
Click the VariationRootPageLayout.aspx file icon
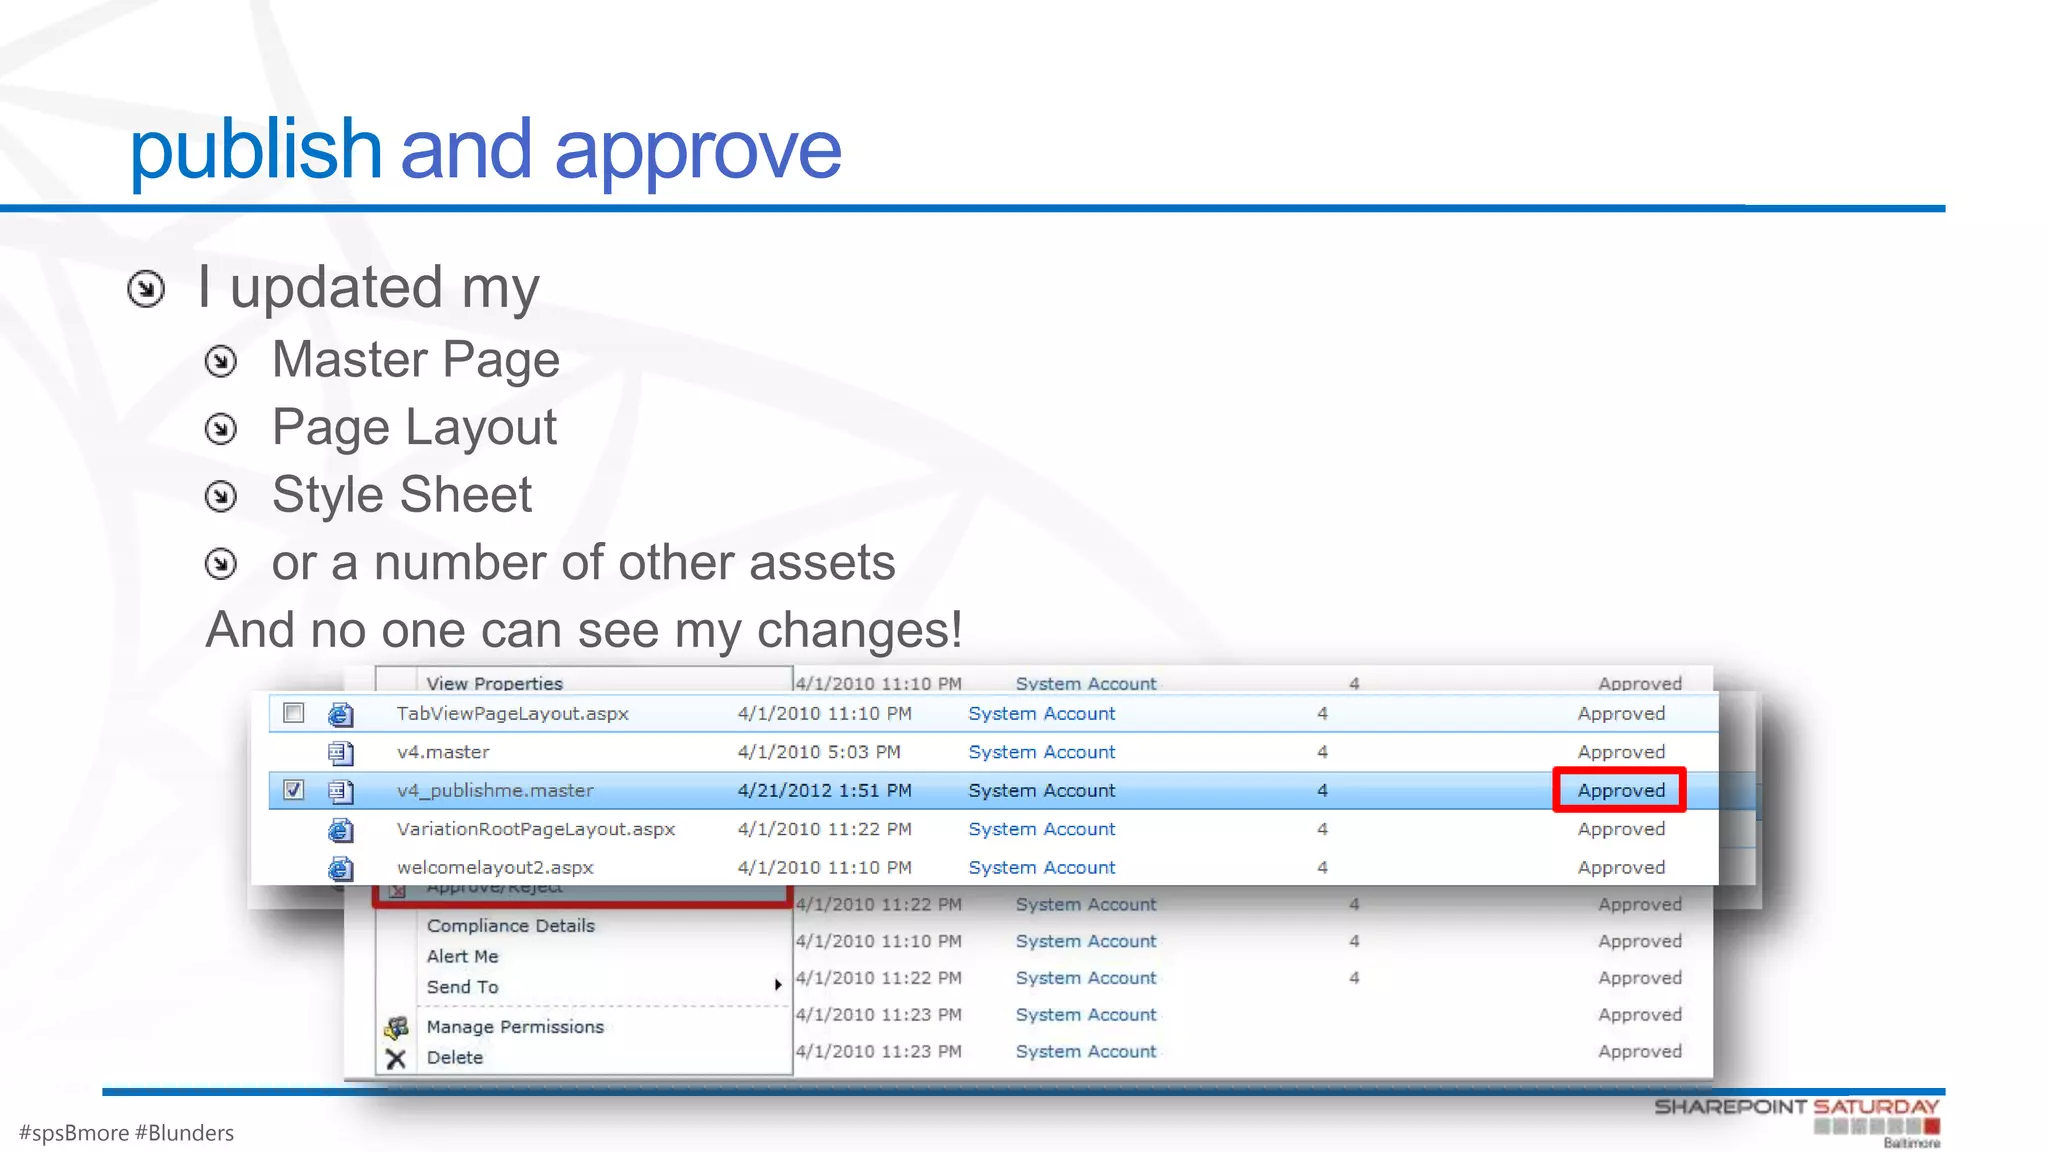pos(340,829)
